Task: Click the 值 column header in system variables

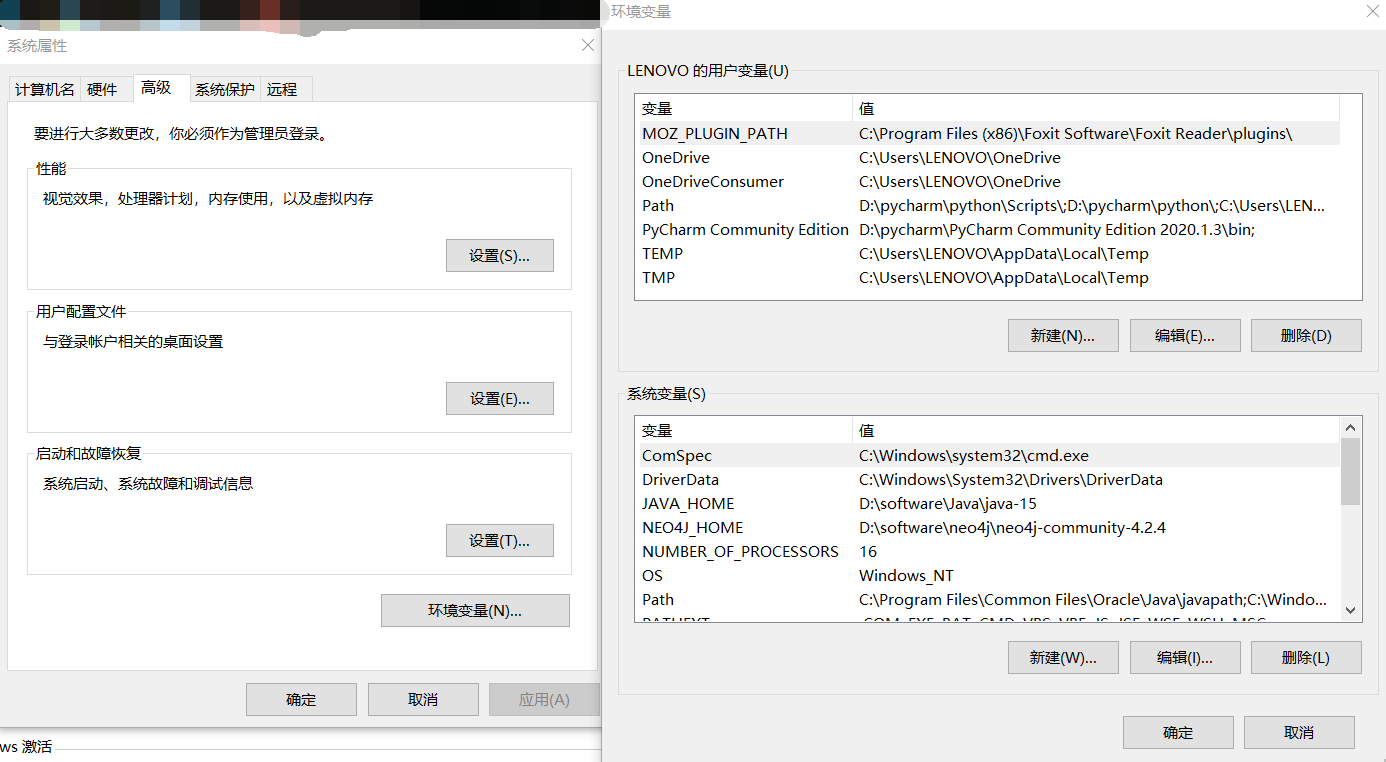Action: [x=1096, y=431]
